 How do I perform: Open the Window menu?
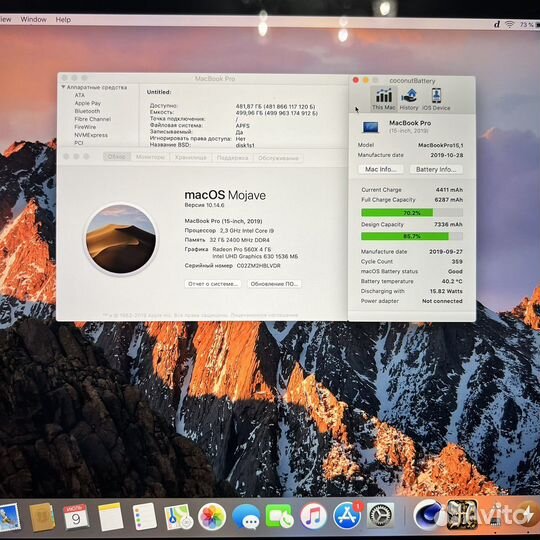pos(33,19)
